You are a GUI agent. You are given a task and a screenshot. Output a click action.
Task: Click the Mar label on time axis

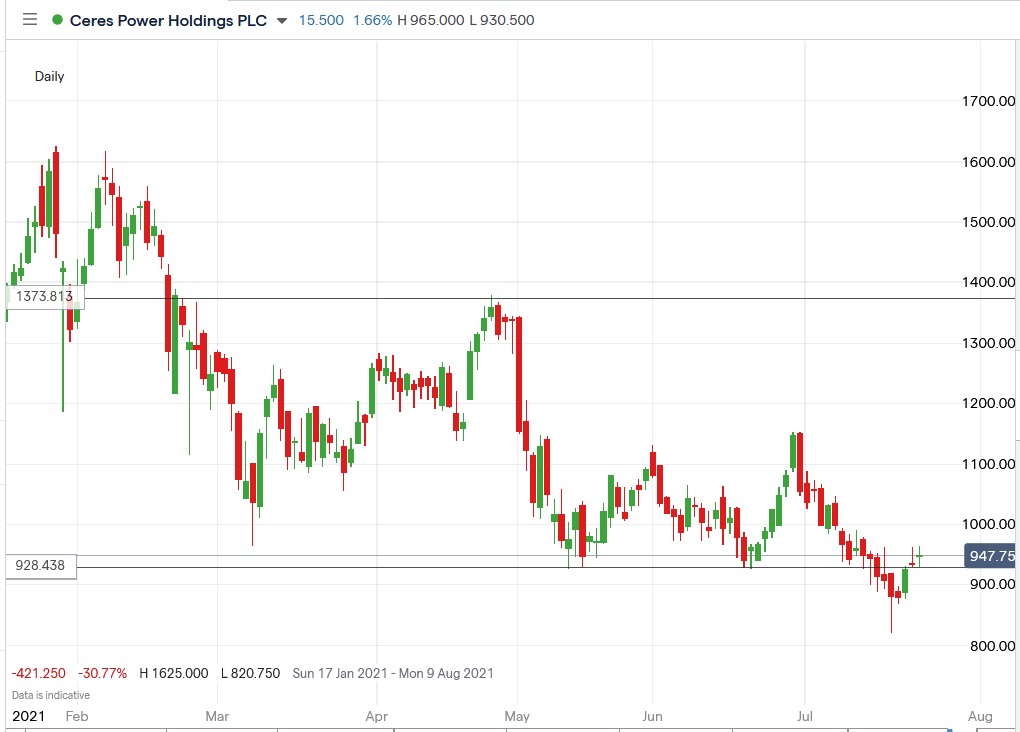point(217,716)
